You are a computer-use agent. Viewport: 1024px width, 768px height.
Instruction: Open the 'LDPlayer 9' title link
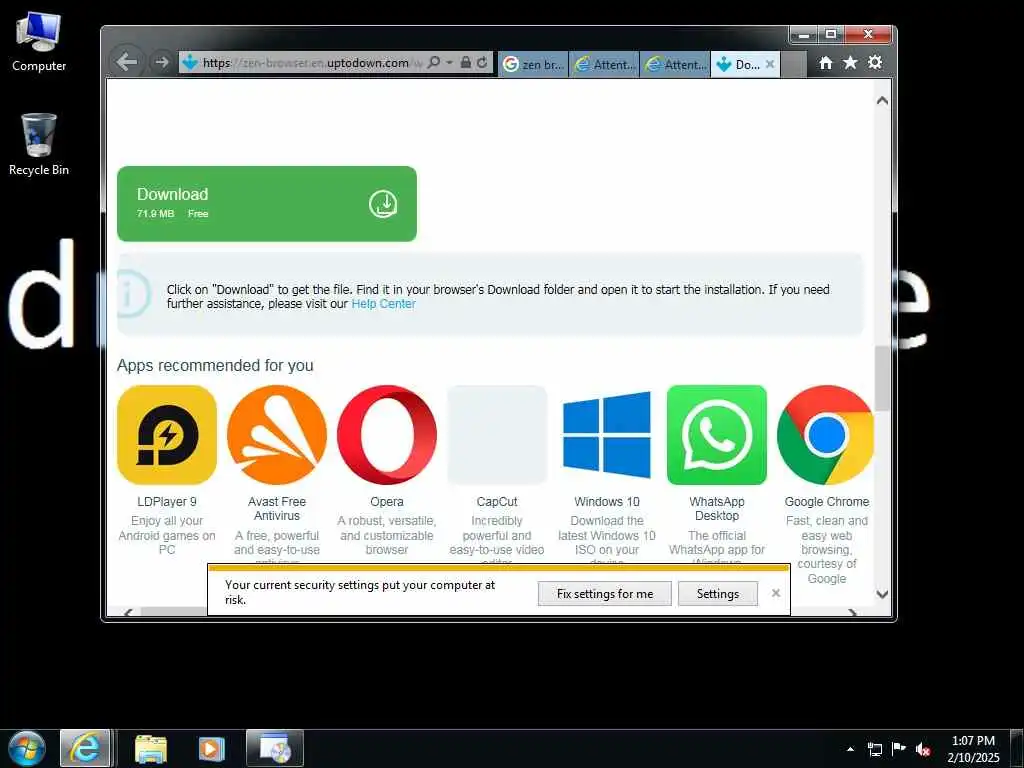point(167,502)
